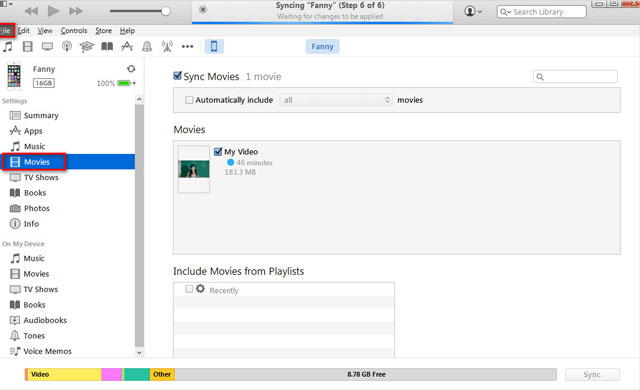Open the Internet Radio antenna icon
Screen dimensions: 640x390
coord(167,47)
